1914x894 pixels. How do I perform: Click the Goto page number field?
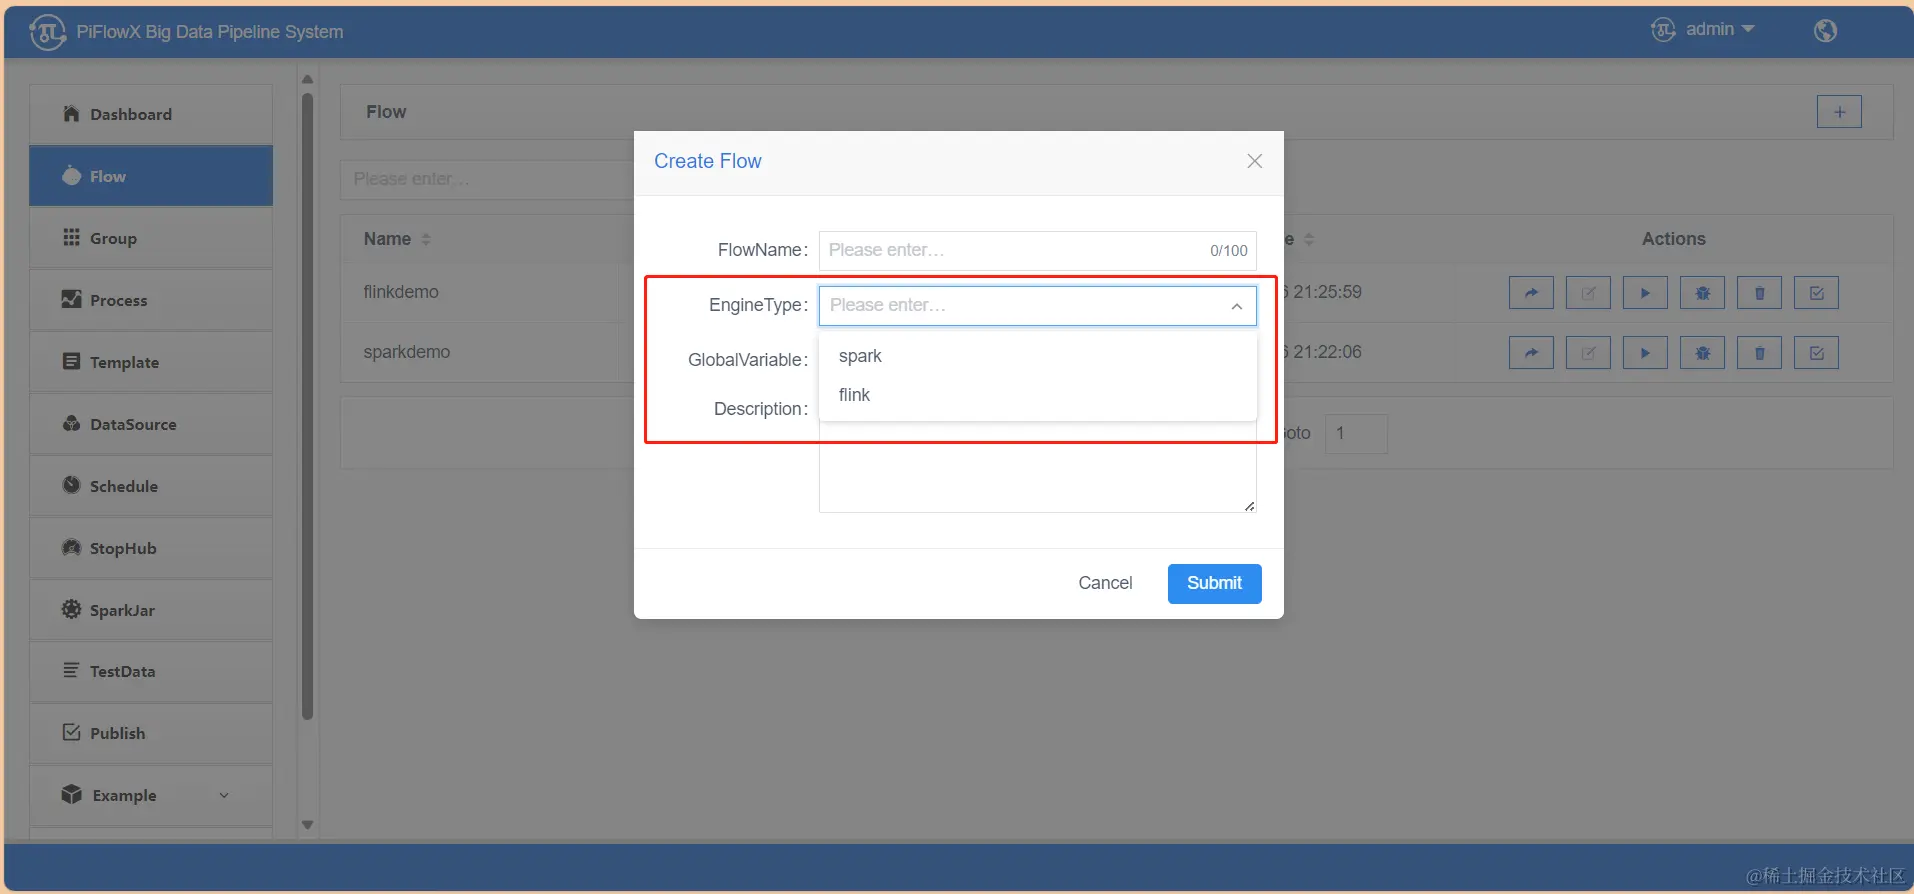[1356, 434]
